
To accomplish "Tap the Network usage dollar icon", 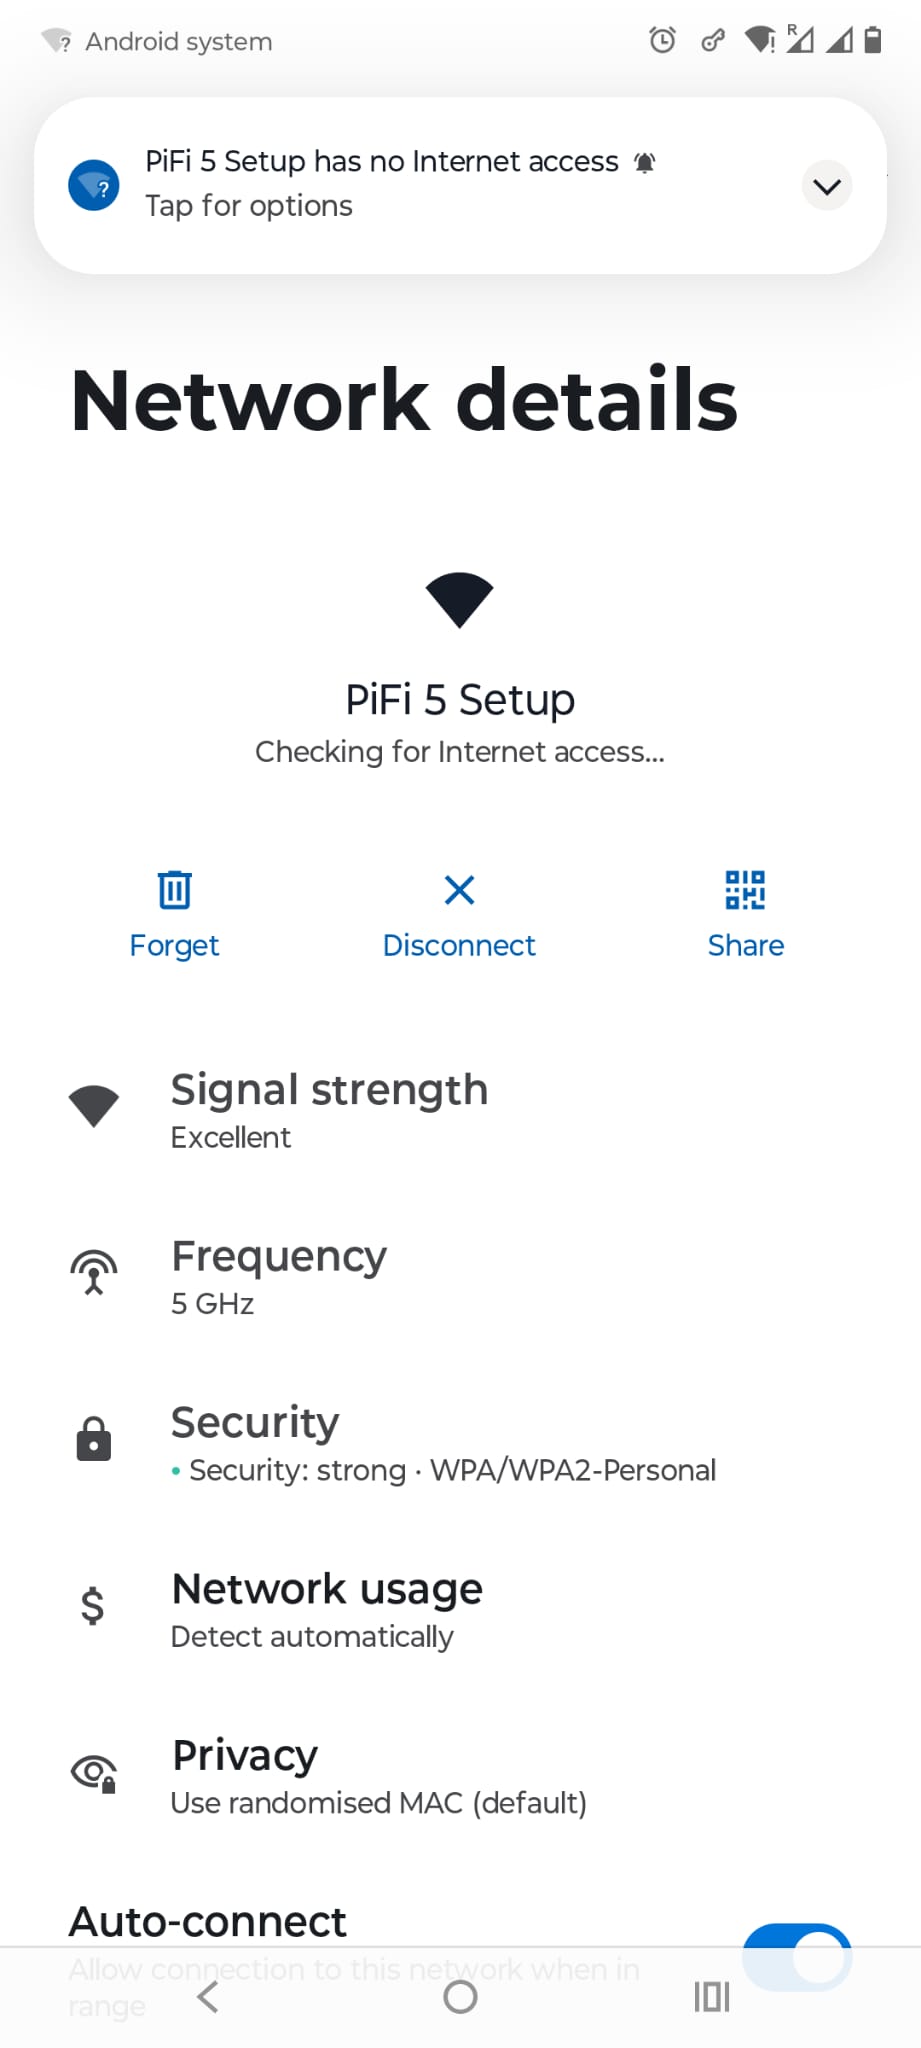I will pyautogui.click(x=93, y=1605).
